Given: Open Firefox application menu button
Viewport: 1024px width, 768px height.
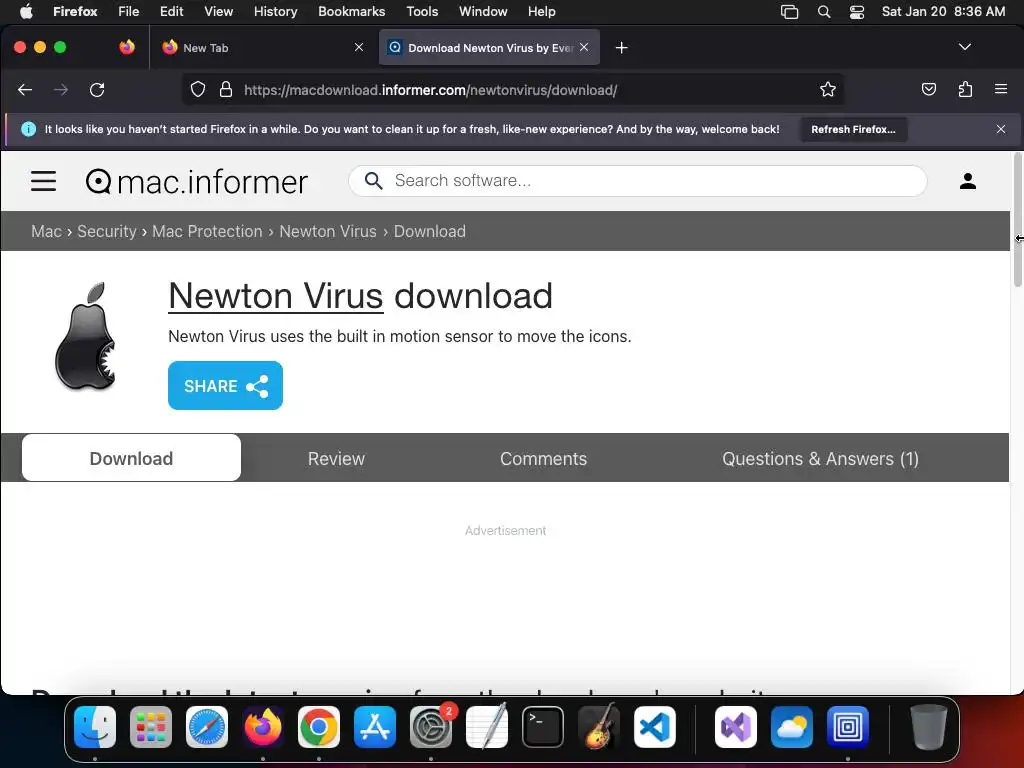Looking at the screenshot, I should coord(1000,89).
